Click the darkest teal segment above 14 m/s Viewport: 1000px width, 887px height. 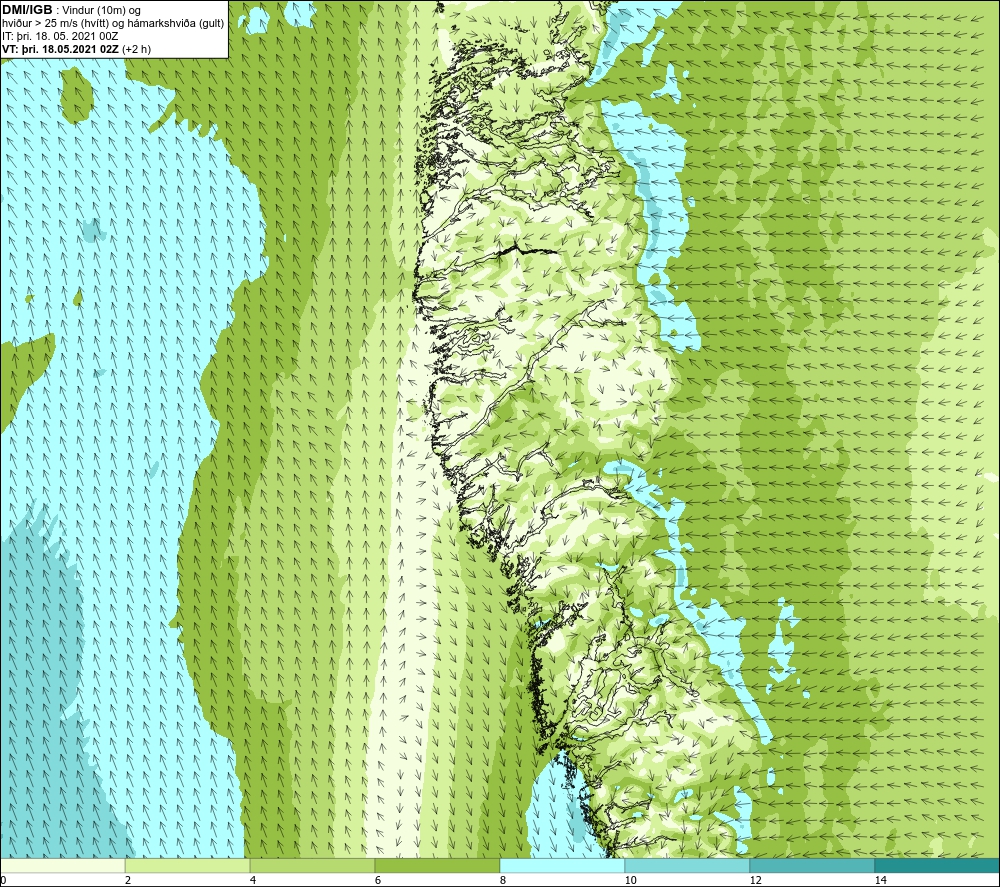[x=938, y=866]
